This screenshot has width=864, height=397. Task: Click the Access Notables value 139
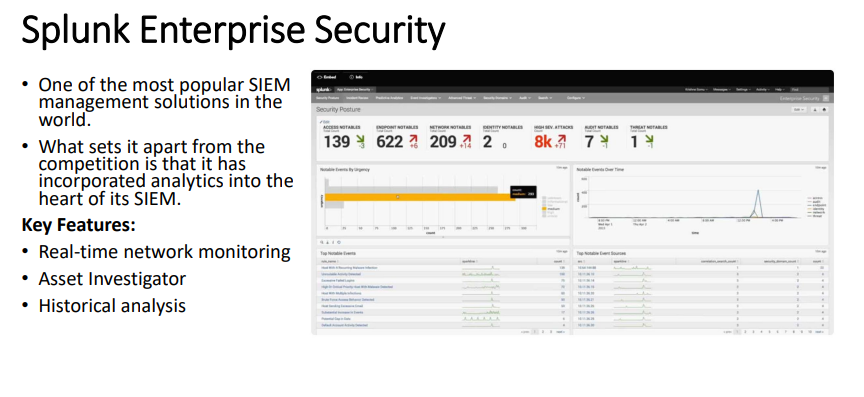click(337, 142)
